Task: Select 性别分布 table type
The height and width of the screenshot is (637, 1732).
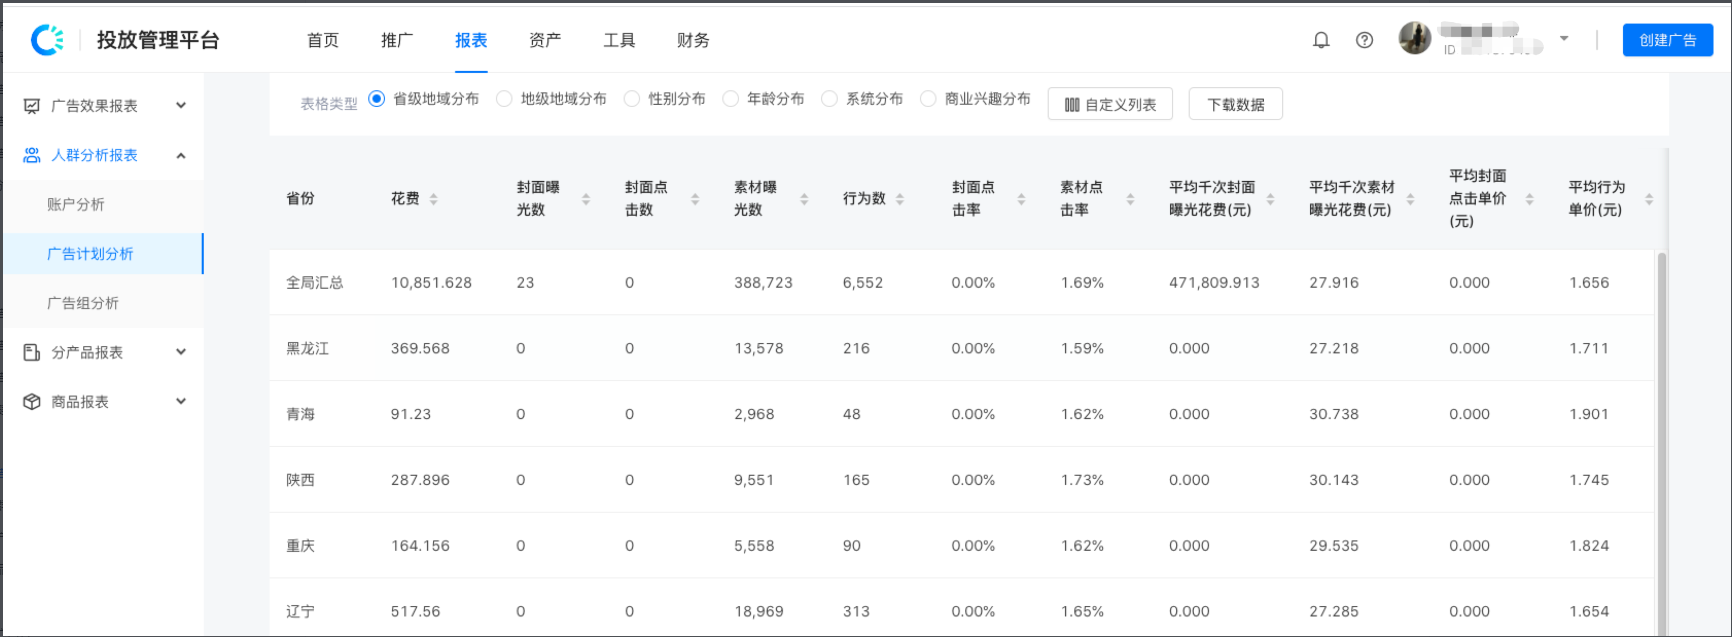Action: click(632, 98)
